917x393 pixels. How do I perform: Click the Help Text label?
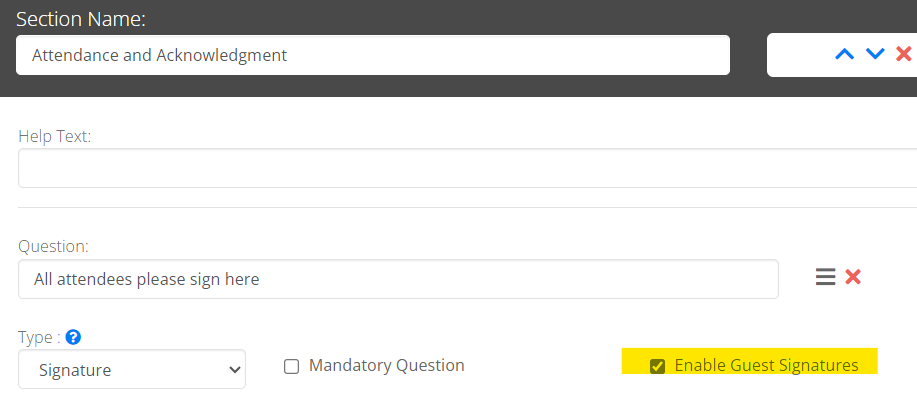point(55,136)
